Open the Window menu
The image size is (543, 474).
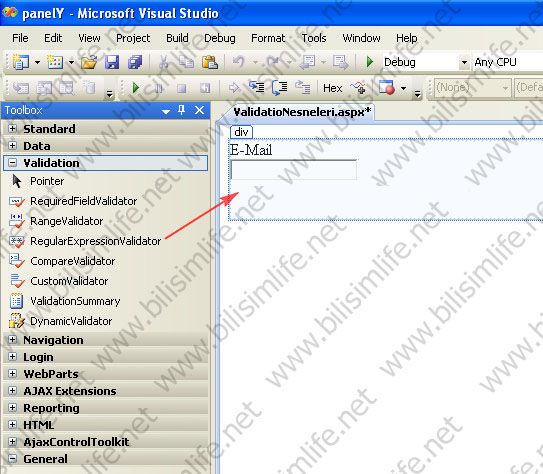pos(361,38)
